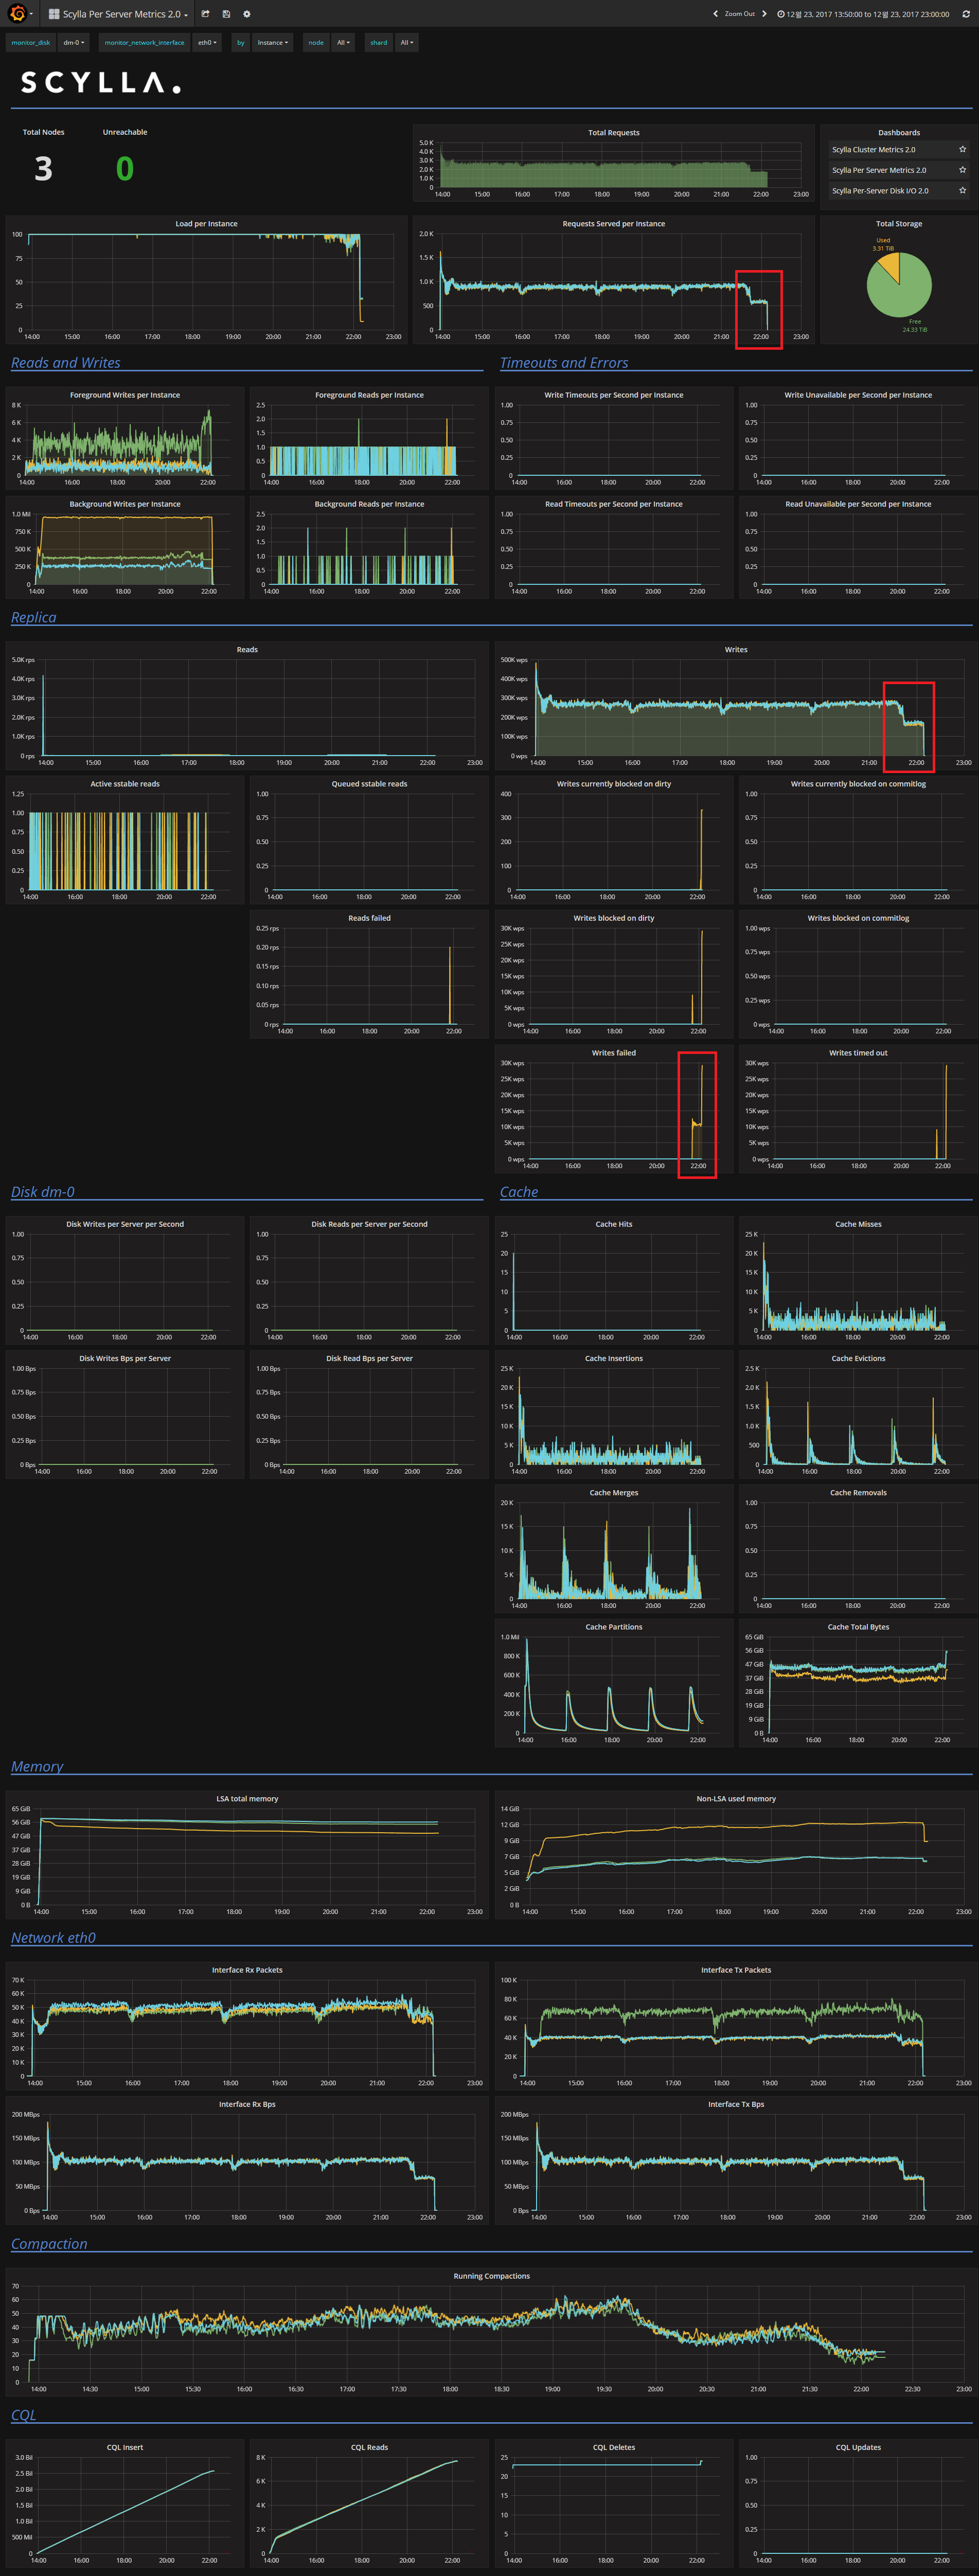This screenshot has height=2576, width=979.
Task: Click the refresh icon at top right
Action: [966, 14]
